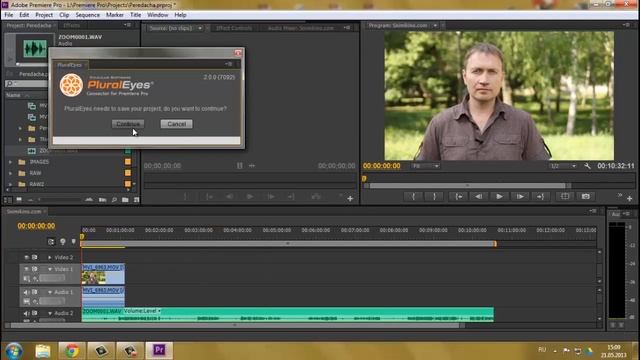Toggle Video 1 sync lock

pos(35,269)
